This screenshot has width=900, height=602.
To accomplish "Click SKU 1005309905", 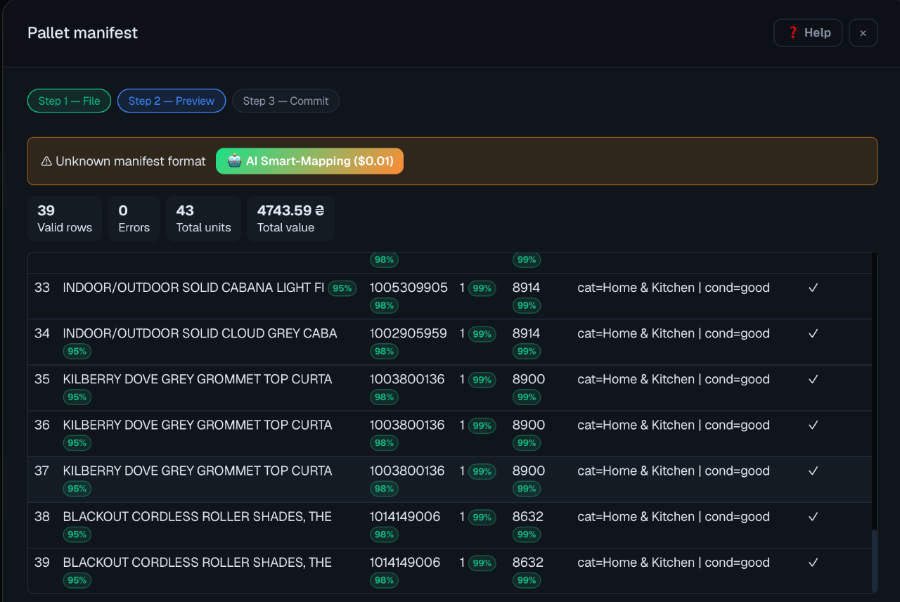I will click(408, 288).
